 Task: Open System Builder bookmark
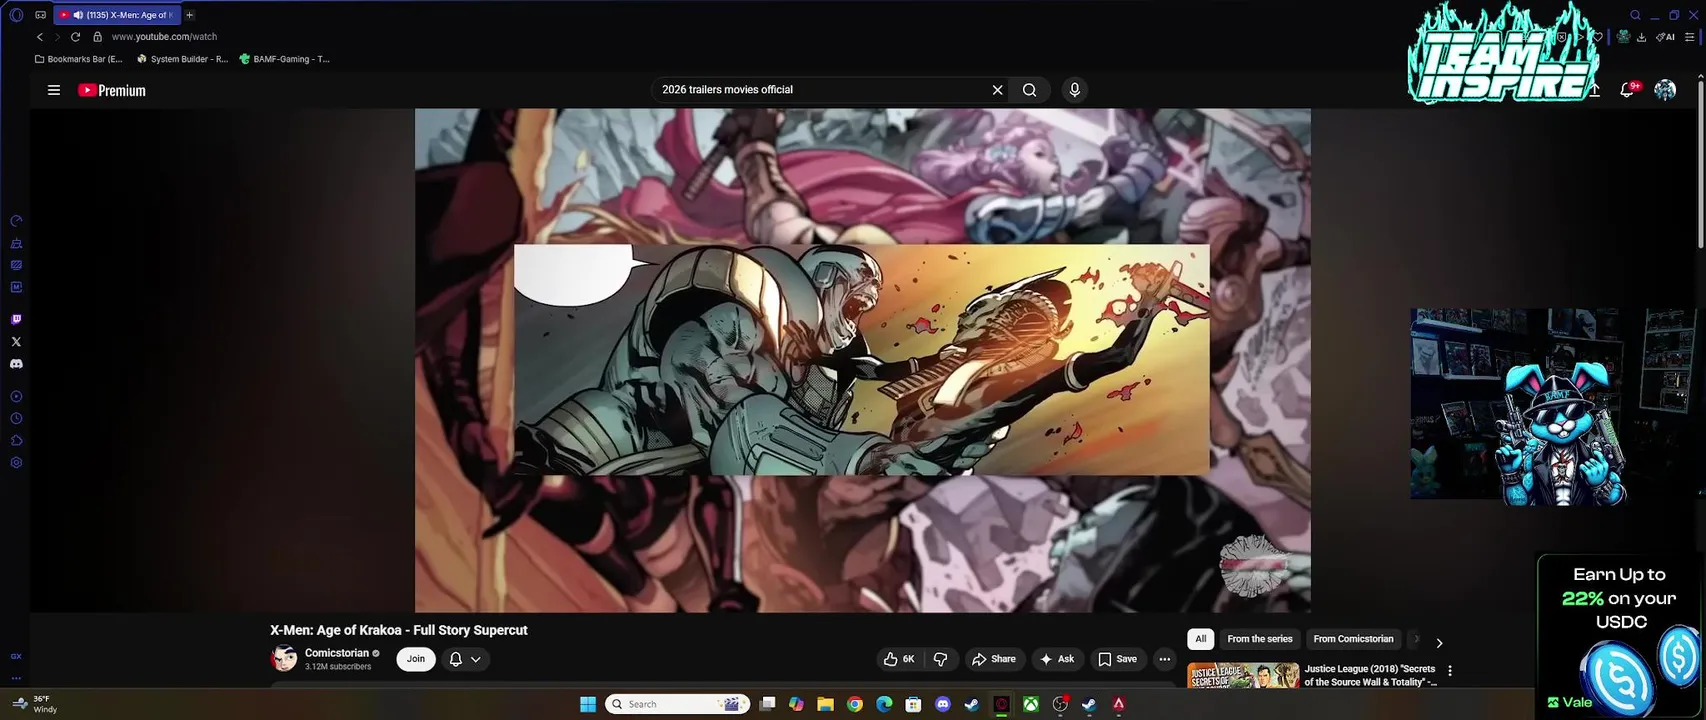click(x=182, y=59)
